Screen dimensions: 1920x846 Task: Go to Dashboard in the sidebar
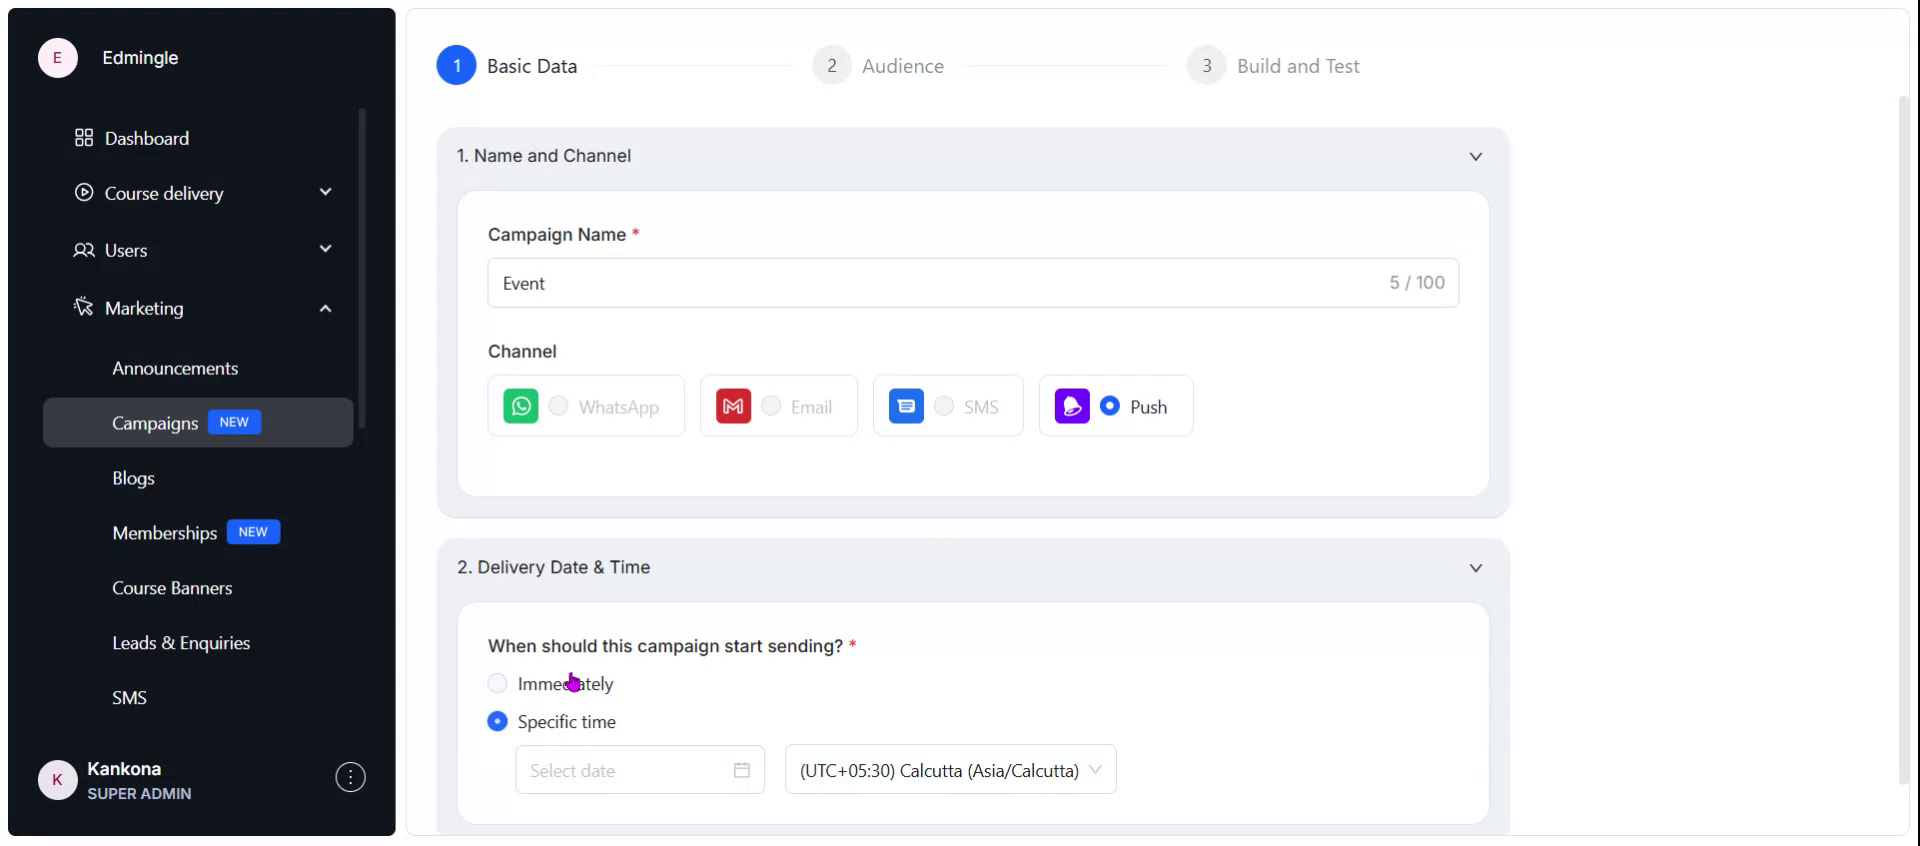coord(147,138)
